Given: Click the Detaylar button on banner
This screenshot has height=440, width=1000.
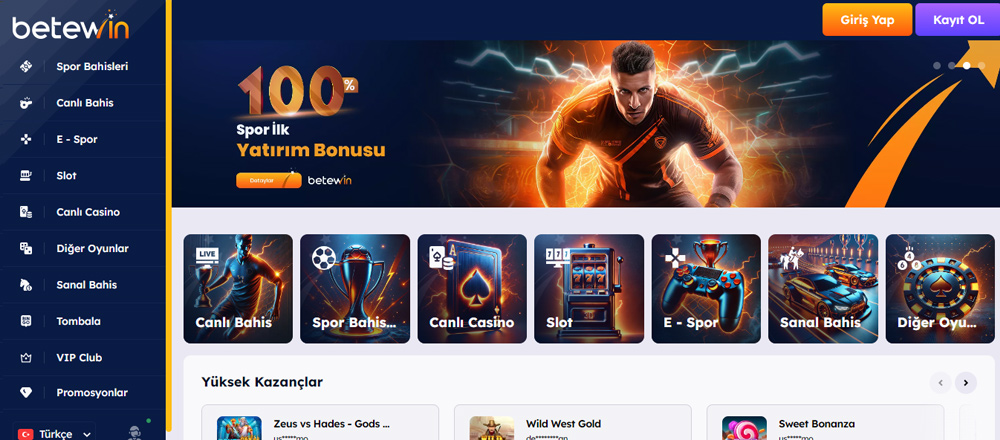Looking at the screenshot, I should (x=268, y=180).
